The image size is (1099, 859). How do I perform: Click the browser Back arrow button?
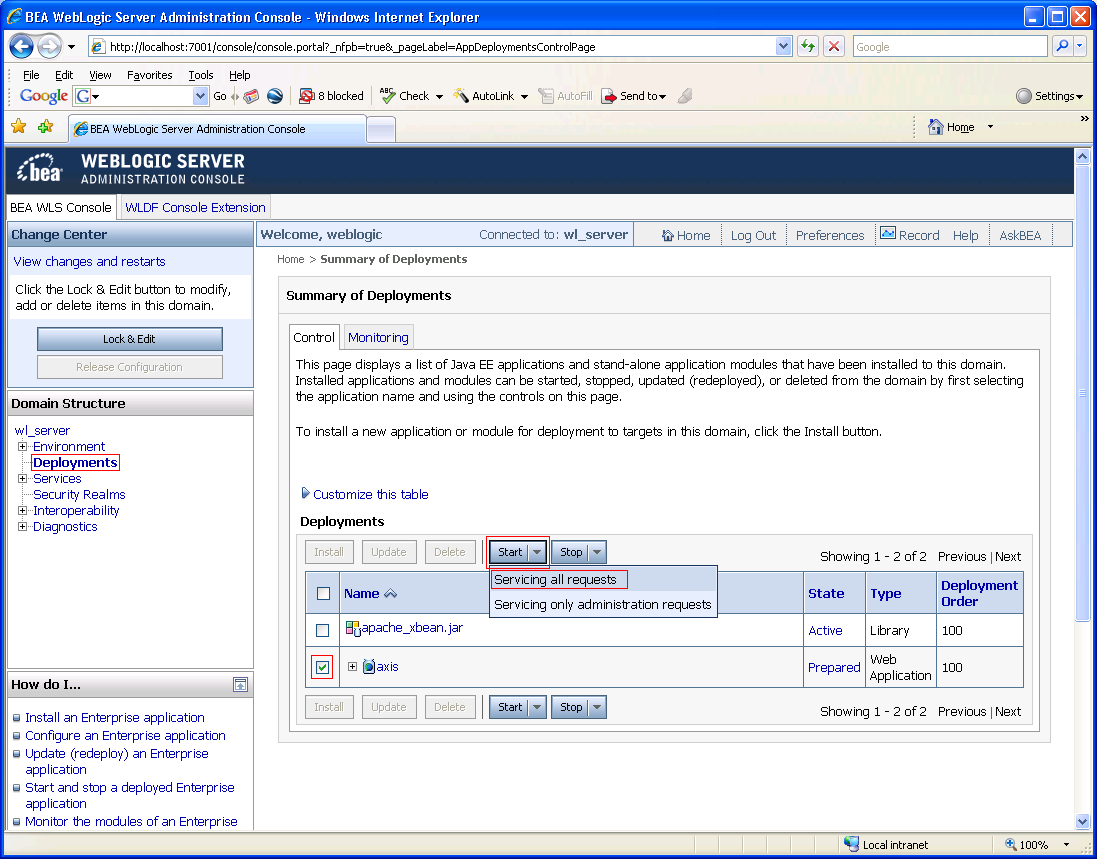[21, 47]
